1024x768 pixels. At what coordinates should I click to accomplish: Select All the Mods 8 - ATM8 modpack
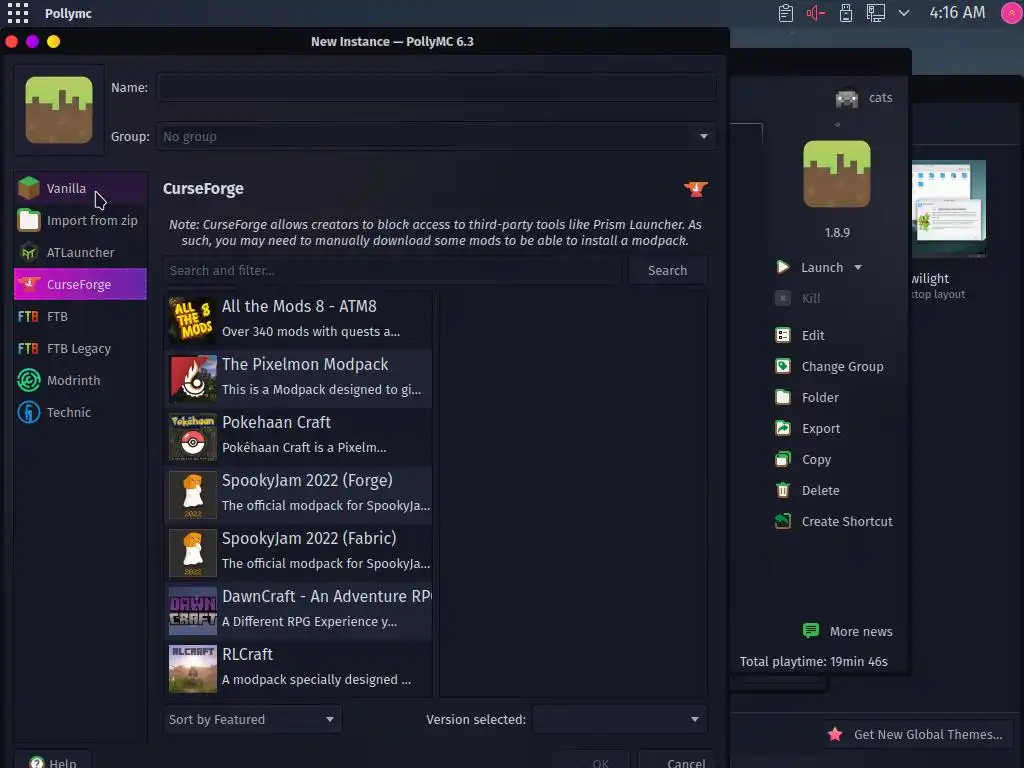(300, 319)
